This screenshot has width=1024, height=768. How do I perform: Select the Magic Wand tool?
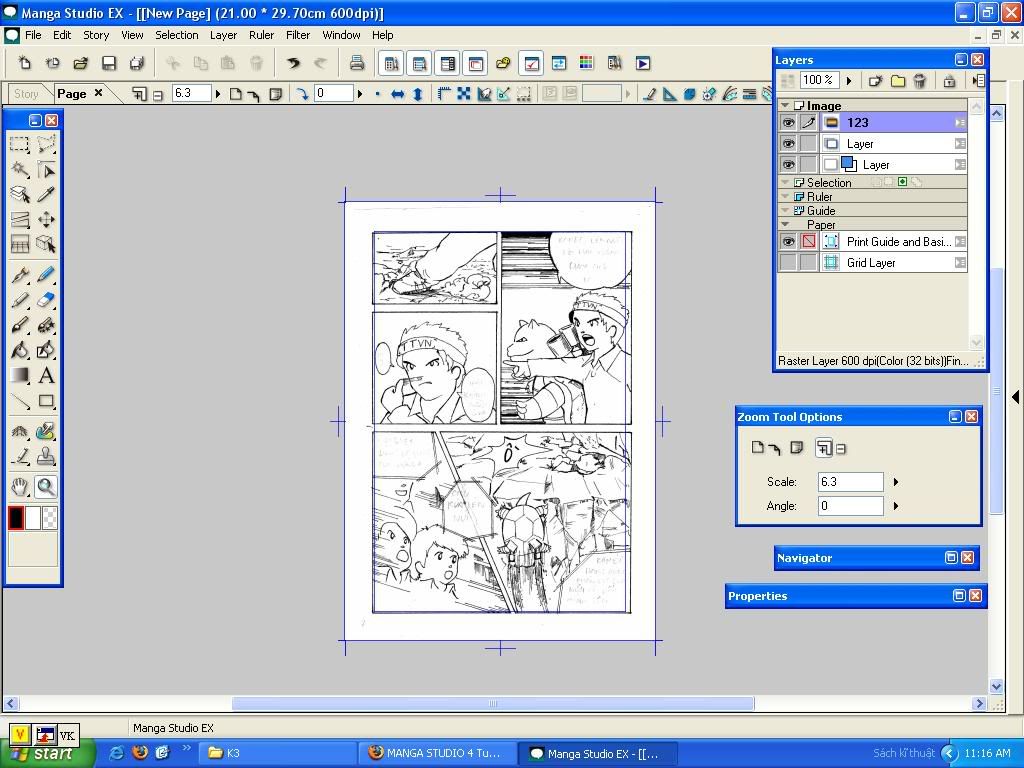(20, 169)
